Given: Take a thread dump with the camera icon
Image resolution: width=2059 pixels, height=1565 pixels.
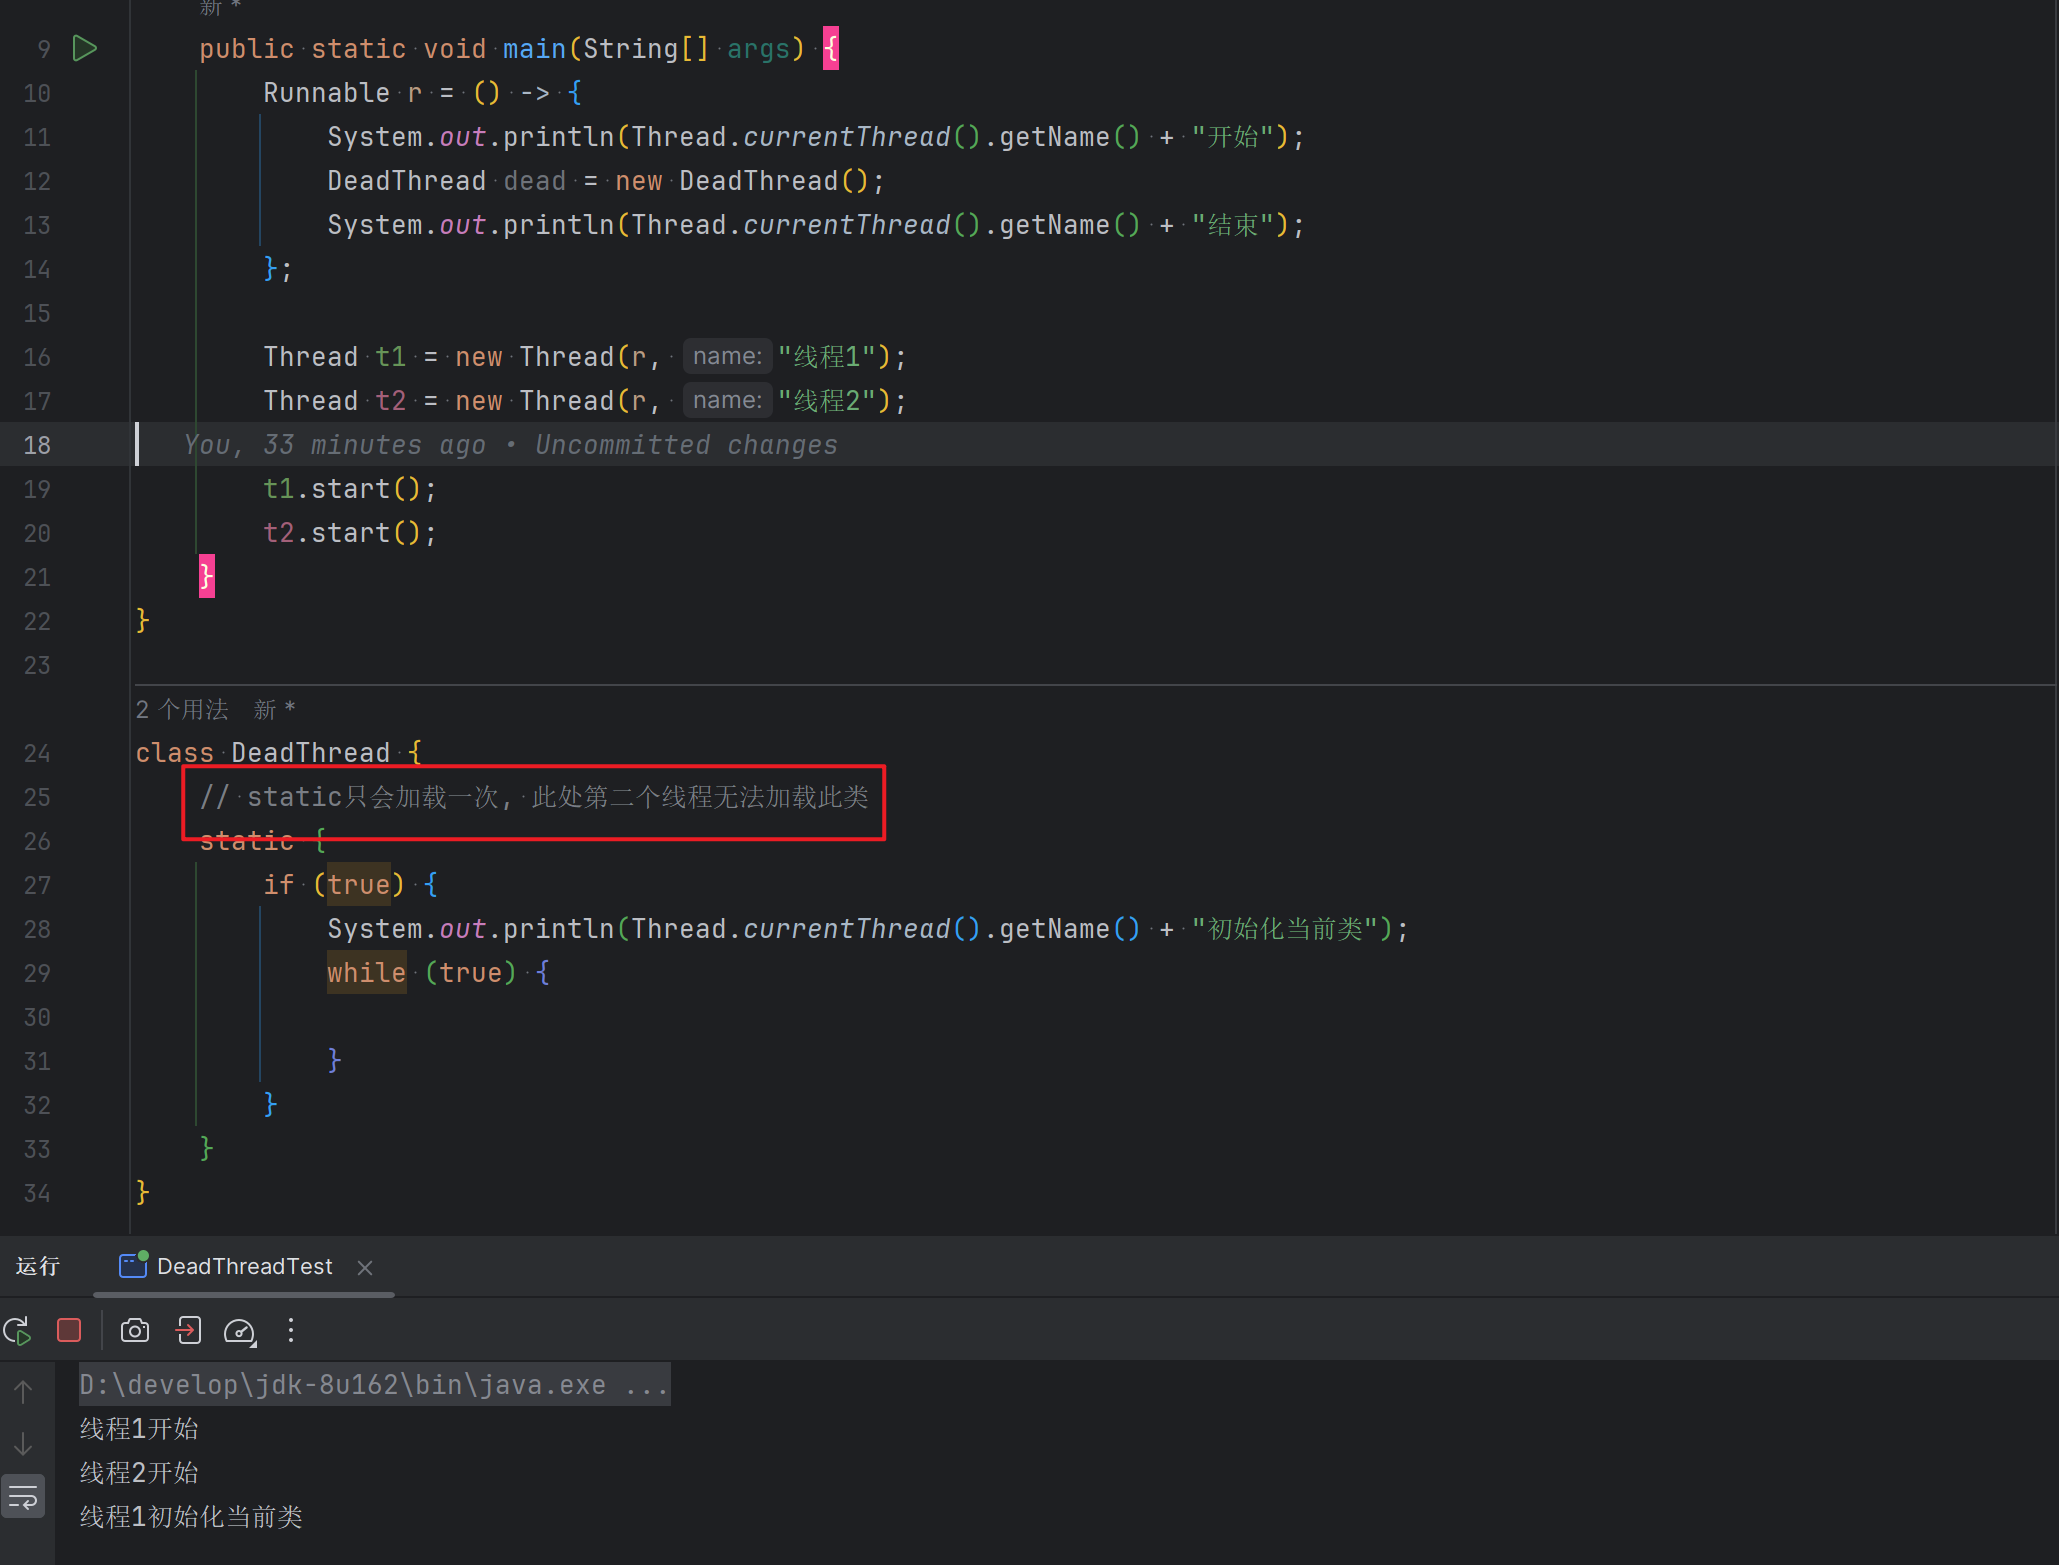Looking at the screenshot, I should coord(135,1331).
